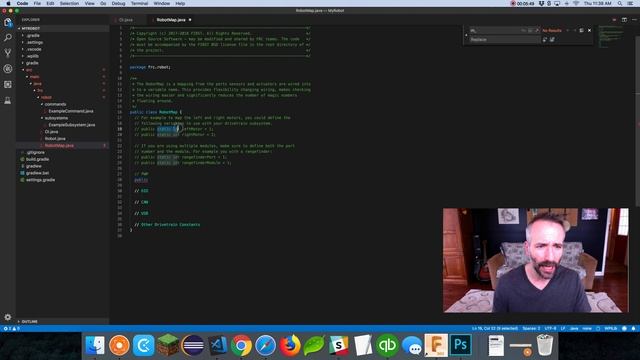Viewport: 640px width, 360px height.
Task: Open the Source Control view
Action: (8, 53)
